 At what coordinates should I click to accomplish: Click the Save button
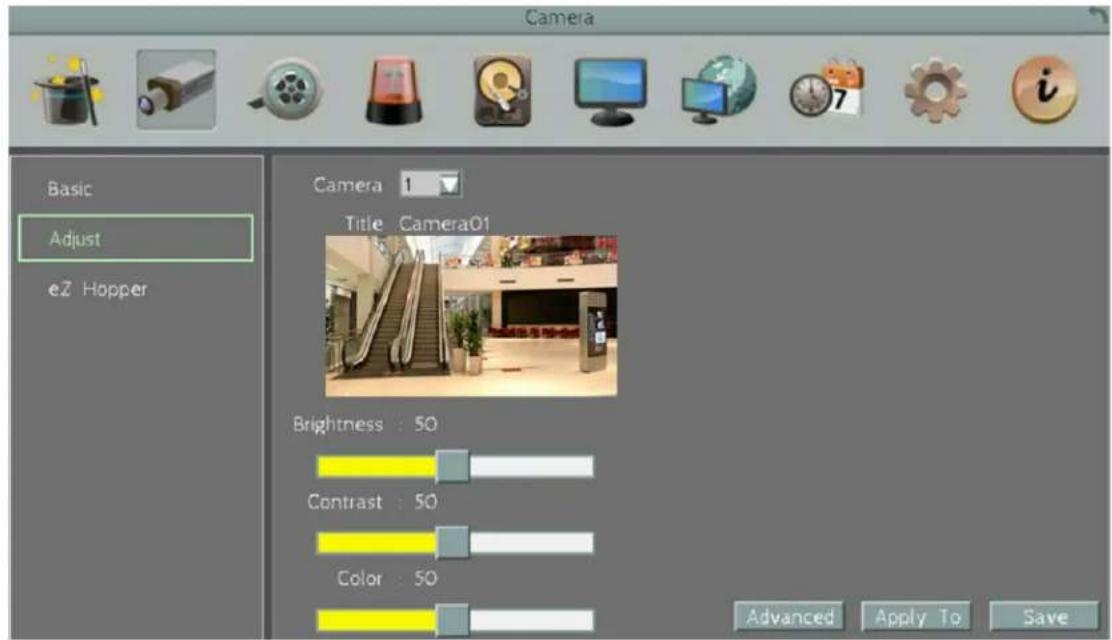(x=1045, y=616)
